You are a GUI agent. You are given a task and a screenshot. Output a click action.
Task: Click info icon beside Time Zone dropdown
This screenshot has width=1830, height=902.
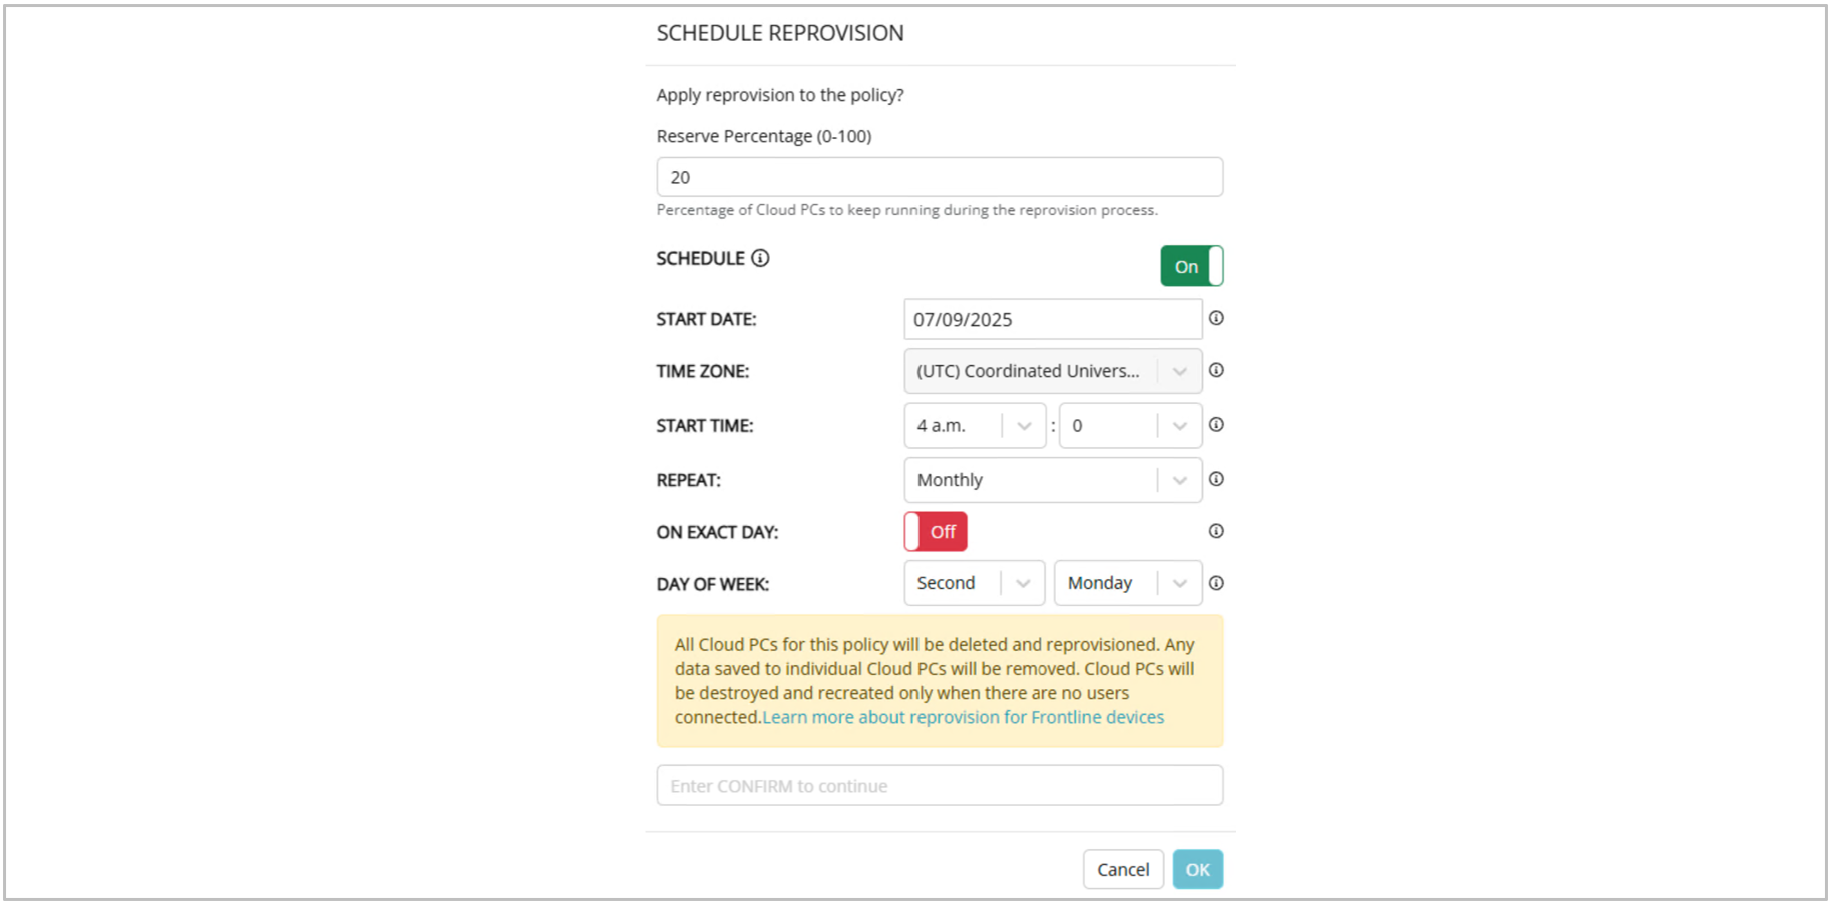pyautogui.click(x=1216, y=370)
